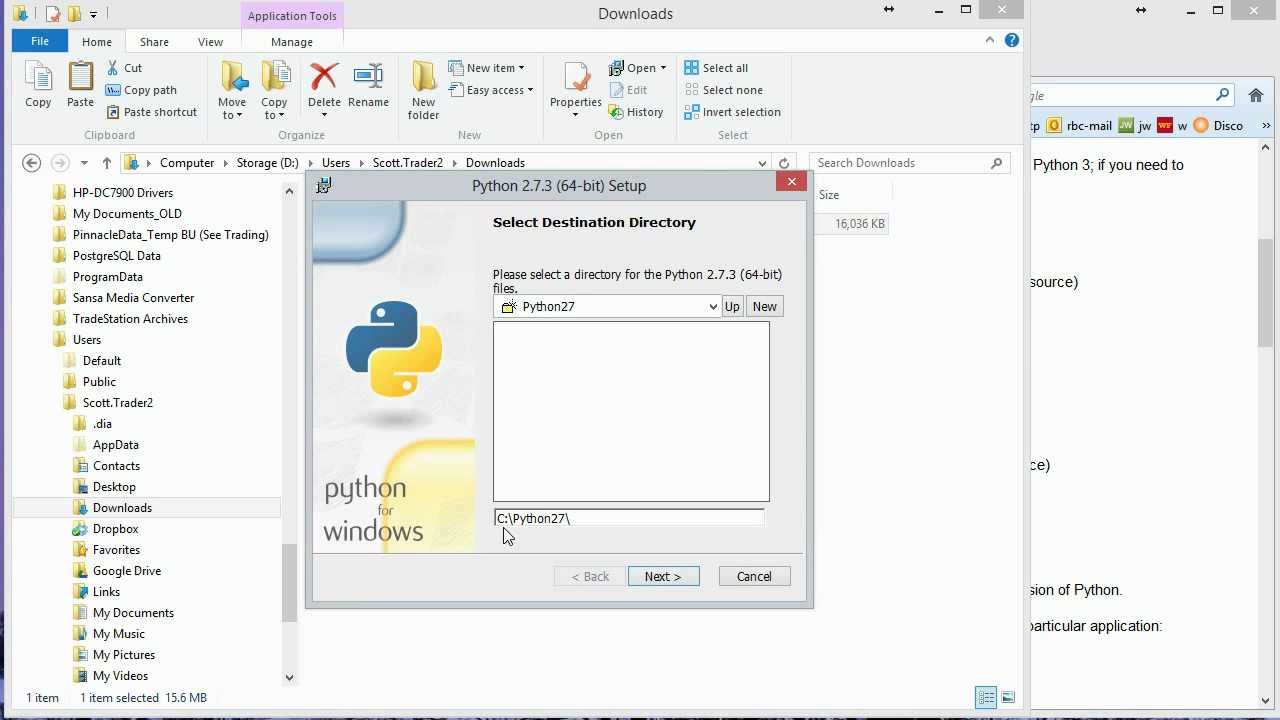The height and width of the screenshot is (720, 1280).
Task: Select Desktop in navigation tree
Action: 114,487
